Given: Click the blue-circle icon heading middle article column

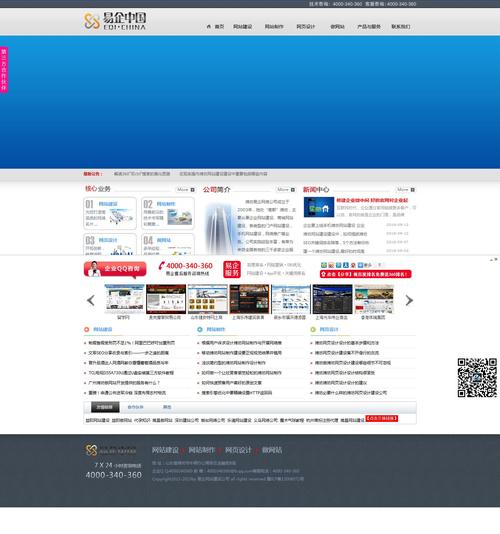Looking at the screenshot, I should pos(200,329).
